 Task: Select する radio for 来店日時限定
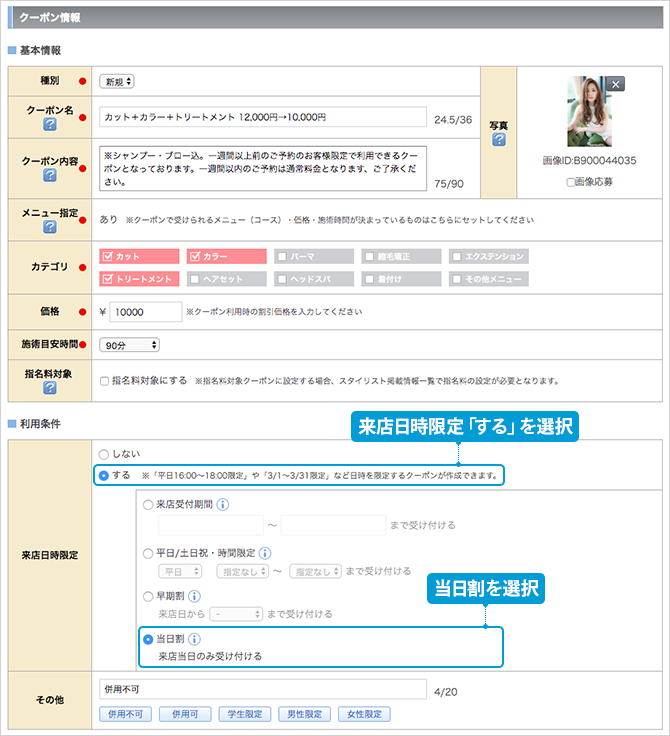pyautogui.click(x=104, y=475)
